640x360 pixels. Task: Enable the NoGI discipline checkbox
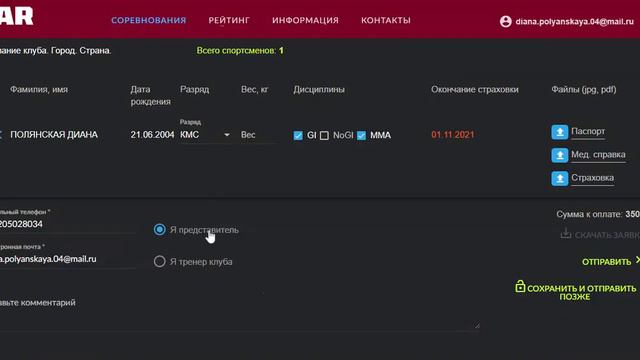[x=324, y=136]
